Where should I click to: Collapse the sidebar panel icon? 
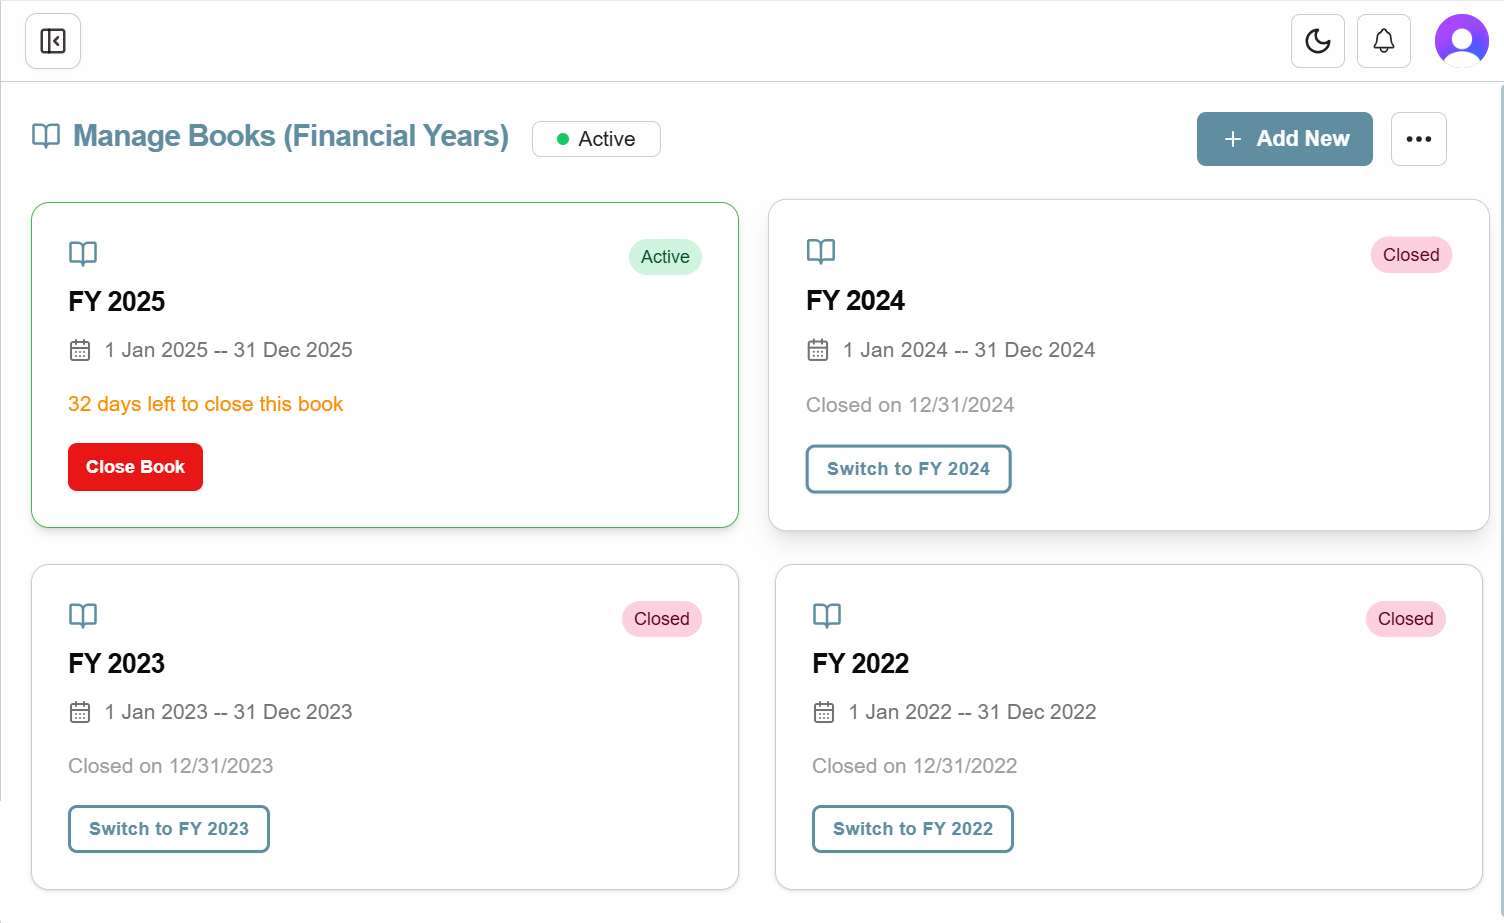pyautogui.click(x=53, y=41)
